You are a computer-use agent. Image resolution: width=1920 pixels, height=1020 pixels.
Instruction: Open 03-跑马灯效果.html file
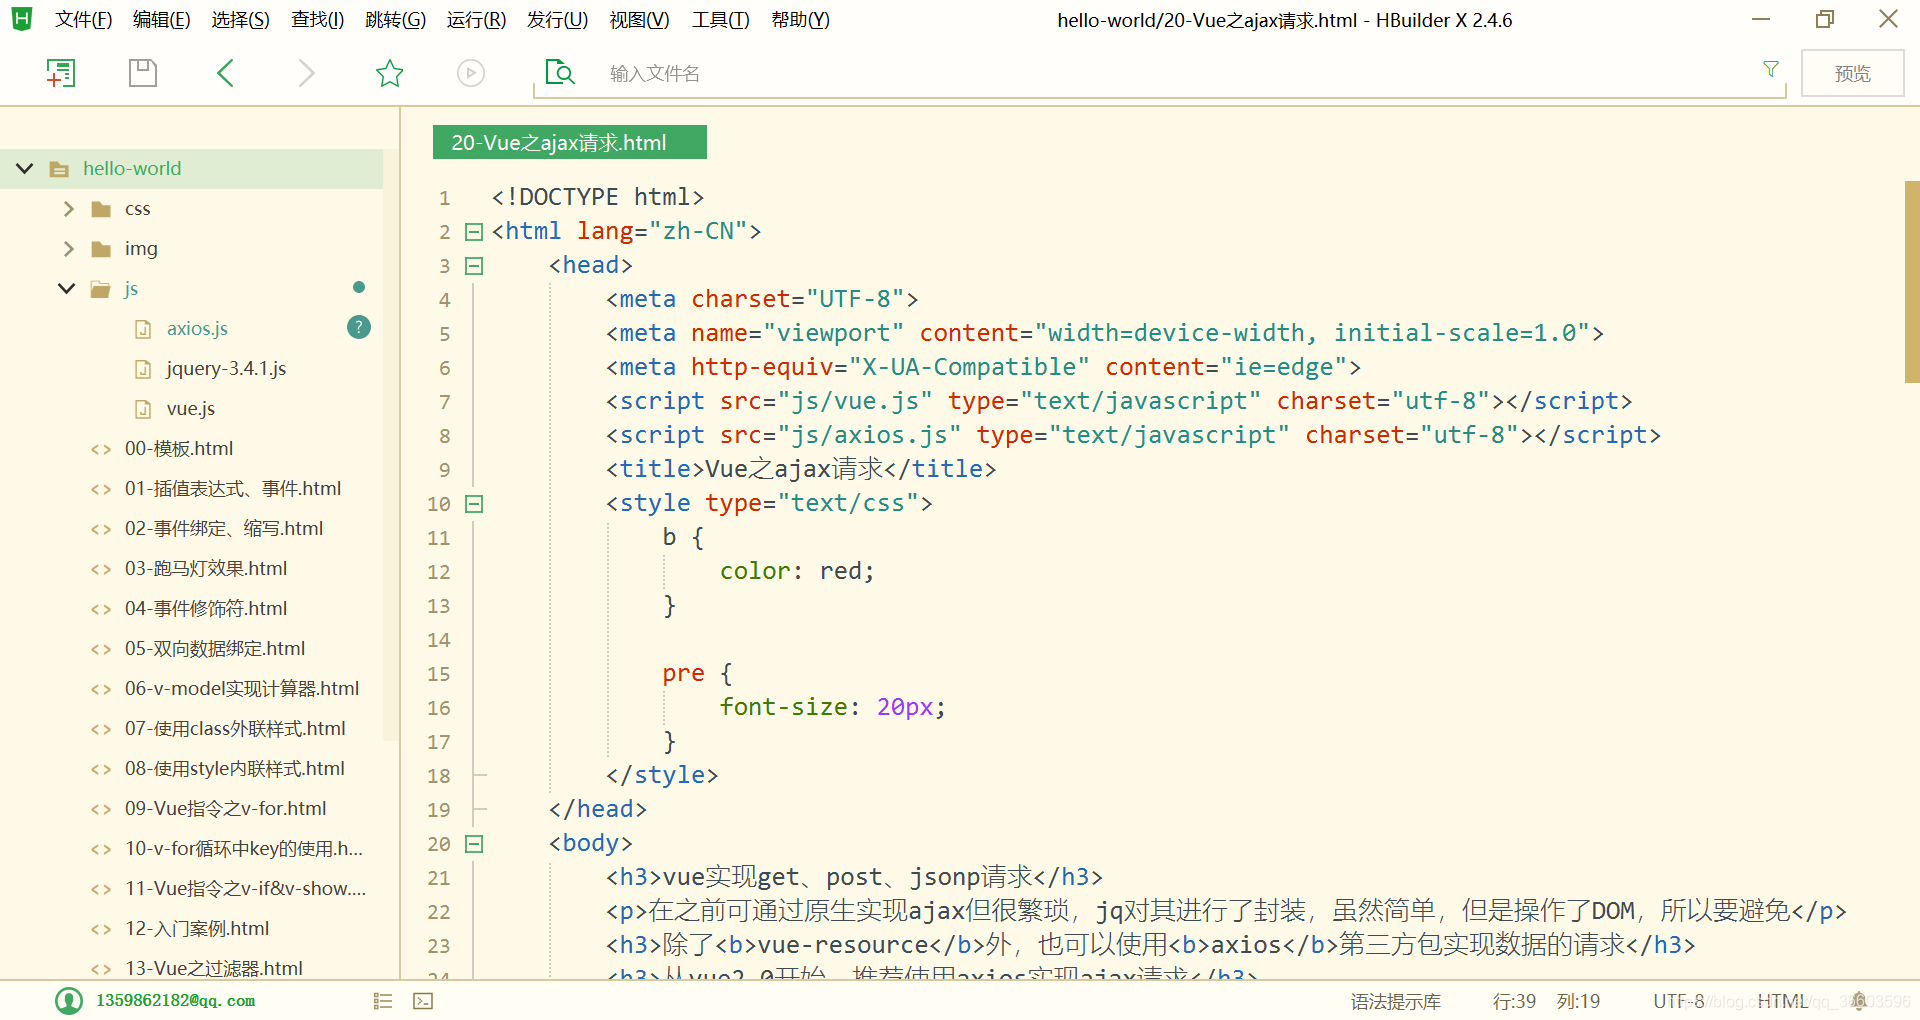[x=206, y=569]
